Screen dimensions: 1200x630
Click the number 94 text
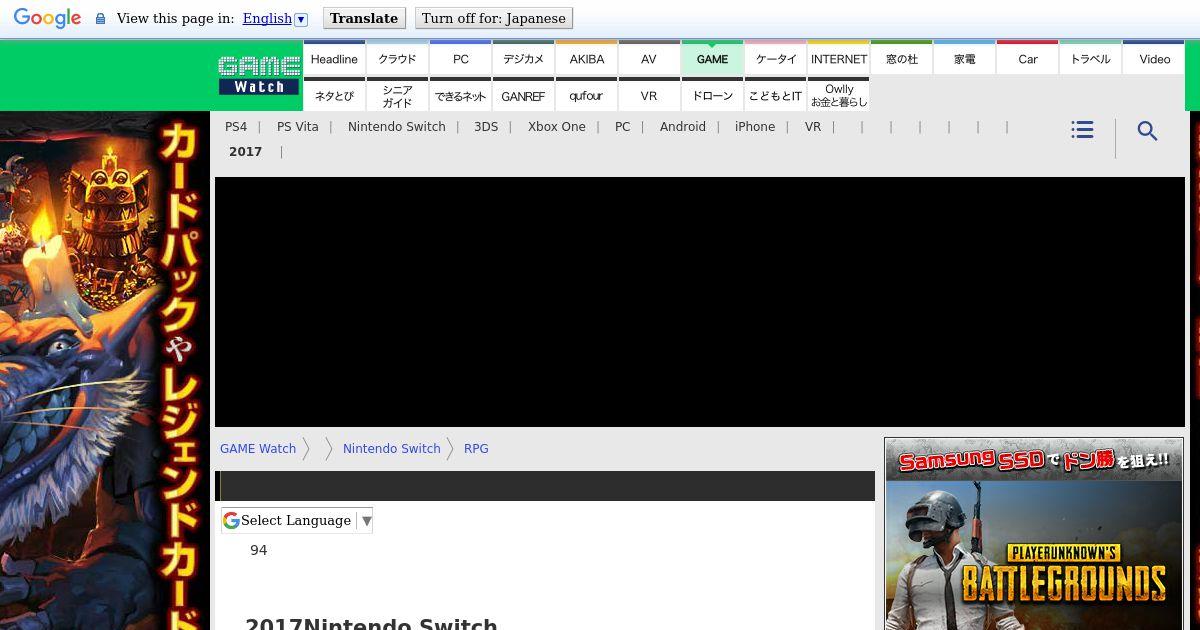tap(259, 550)
